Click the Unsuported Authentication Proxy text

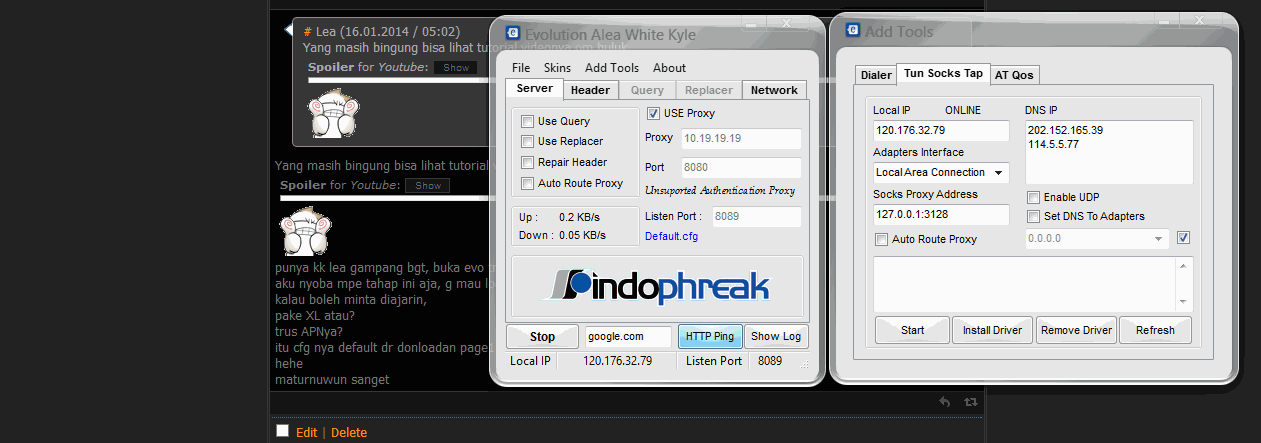pos(720,190)
